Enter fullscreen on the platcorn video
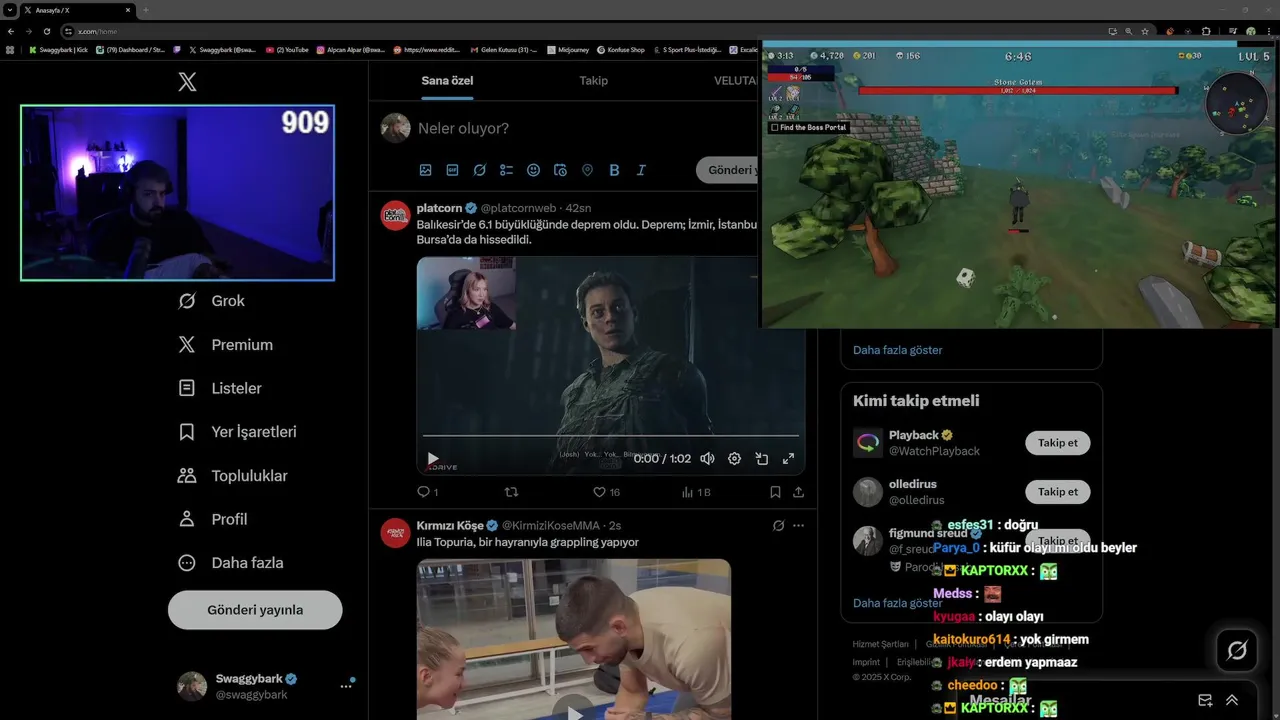The width and height of the screenshot is (1280, 720). tap(788, 458)
